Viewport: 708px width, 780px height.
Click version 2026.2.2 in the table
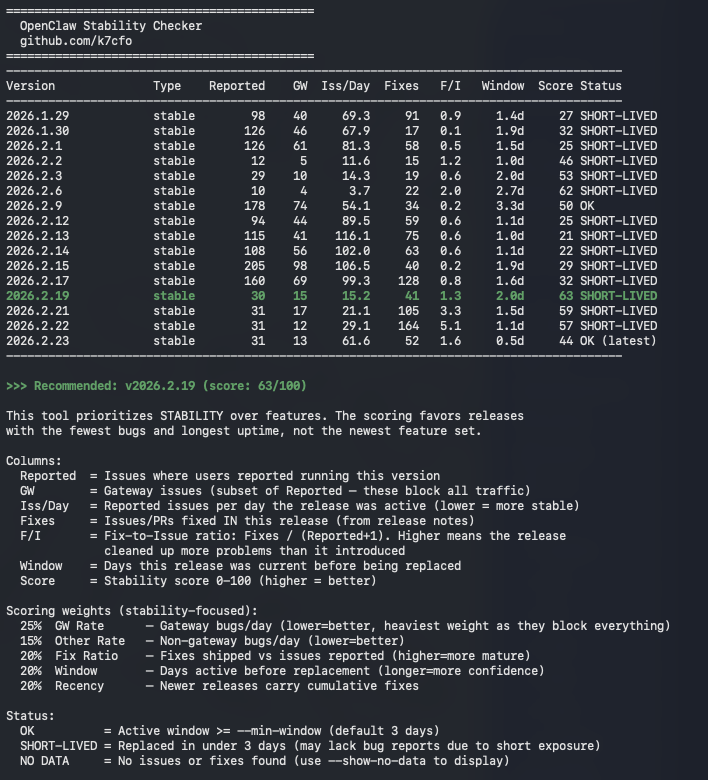[34, 161]
